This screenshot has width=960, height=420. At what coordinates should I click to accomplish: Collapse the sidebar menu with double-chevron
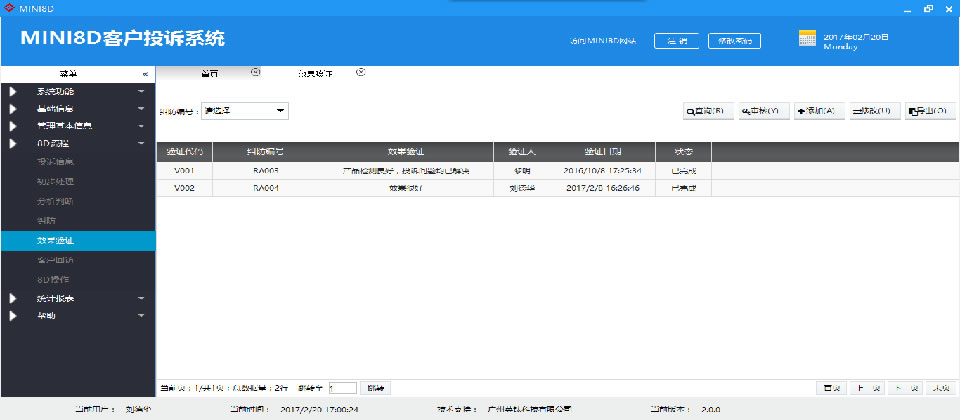pyautogui.click(x=145, y=74)
